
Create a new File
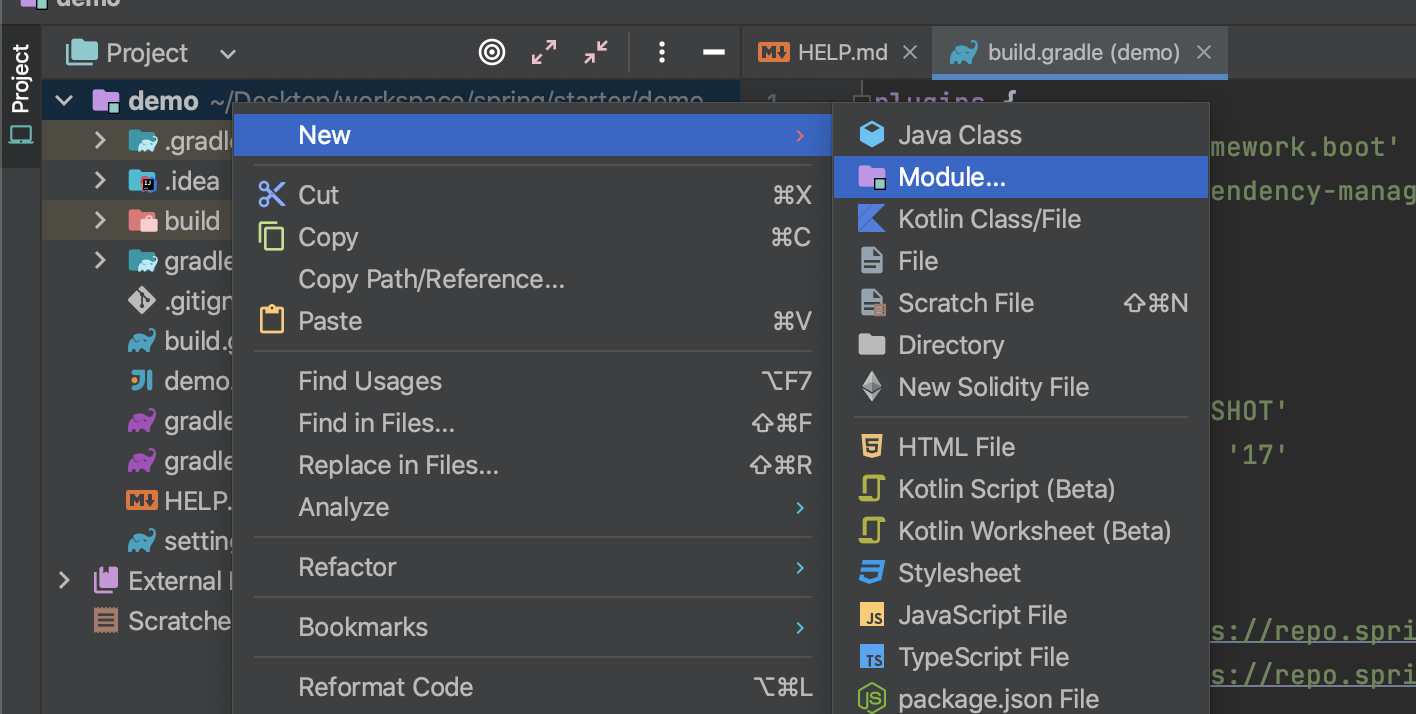click(x=1021, y=261)
